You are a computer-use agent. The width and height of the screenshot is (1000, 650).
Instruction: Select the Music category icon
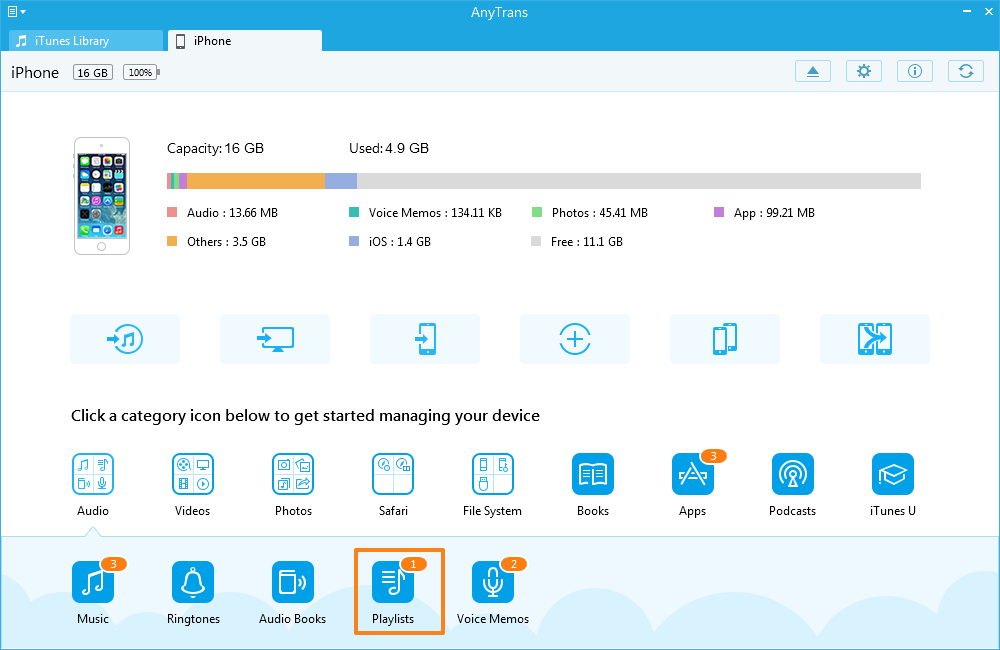(x=93, y=582)
